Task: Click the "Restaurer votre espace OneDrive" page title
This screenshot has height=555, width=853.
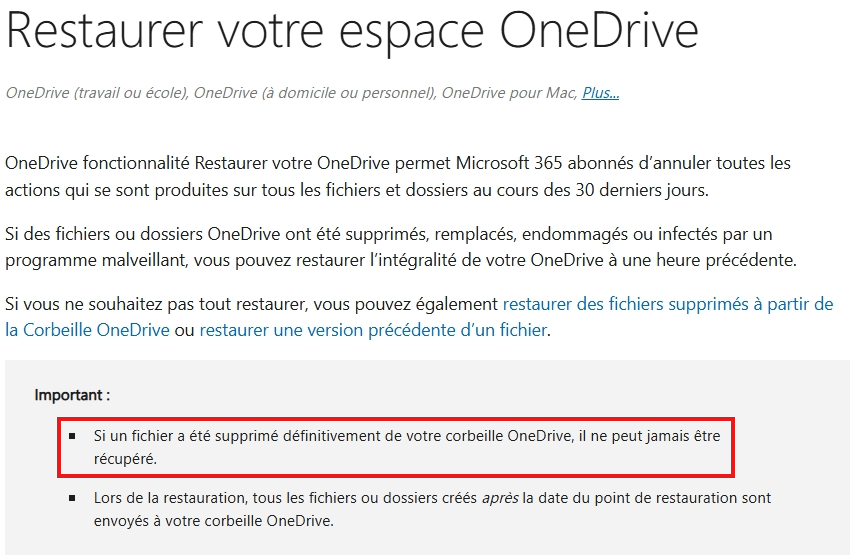Action: click(351, 32)
